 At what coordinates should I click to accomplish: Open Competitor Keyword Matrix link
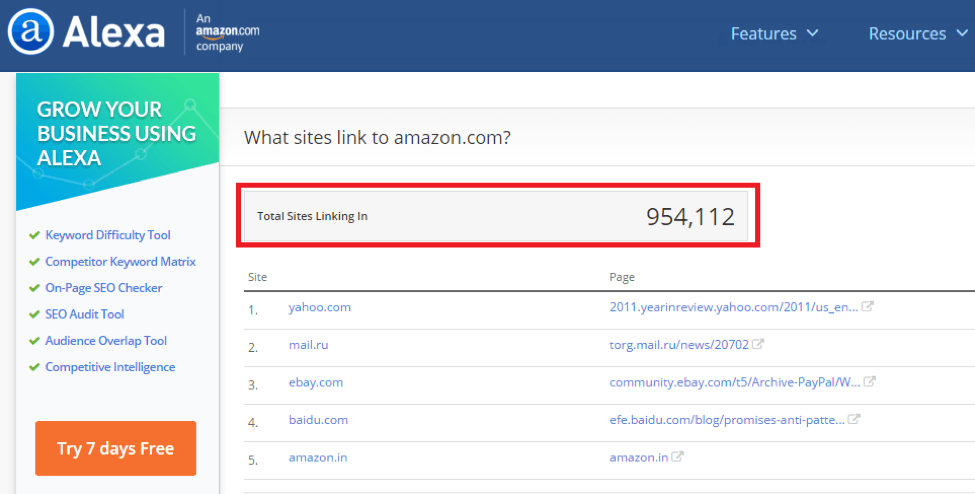(x=120, y=261)
